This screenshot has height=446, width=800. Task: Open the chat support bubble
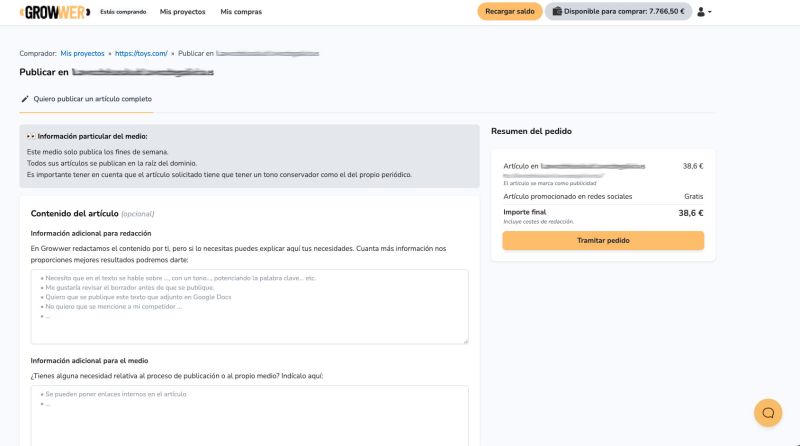click(768, 413)
